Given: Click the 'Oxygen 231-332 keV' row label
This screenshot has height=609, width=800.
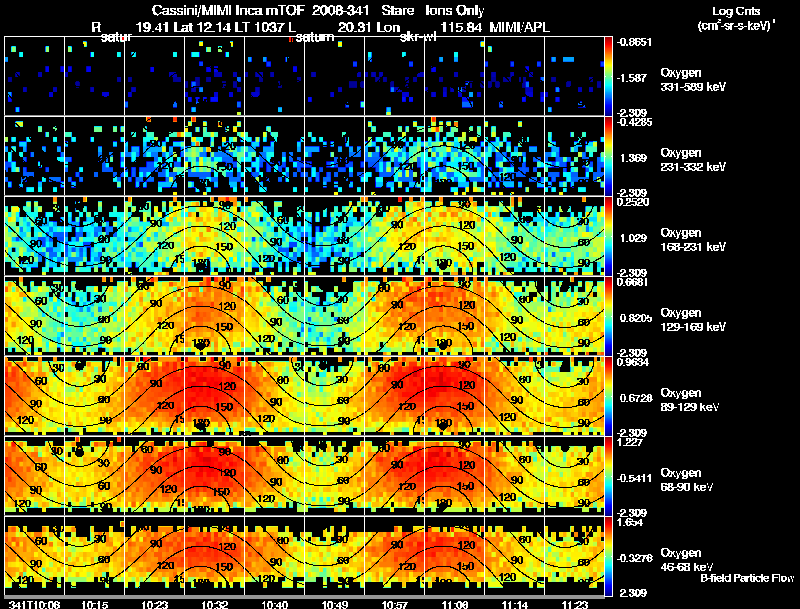Looking at the screenshot, I should click(693, 160).
